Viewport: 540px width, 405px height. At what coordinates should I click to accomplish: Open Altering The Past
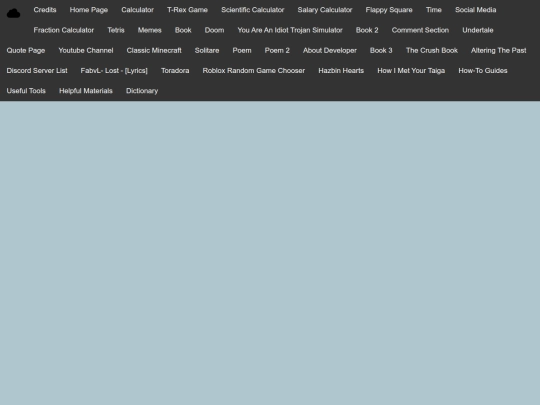[499, 51]
